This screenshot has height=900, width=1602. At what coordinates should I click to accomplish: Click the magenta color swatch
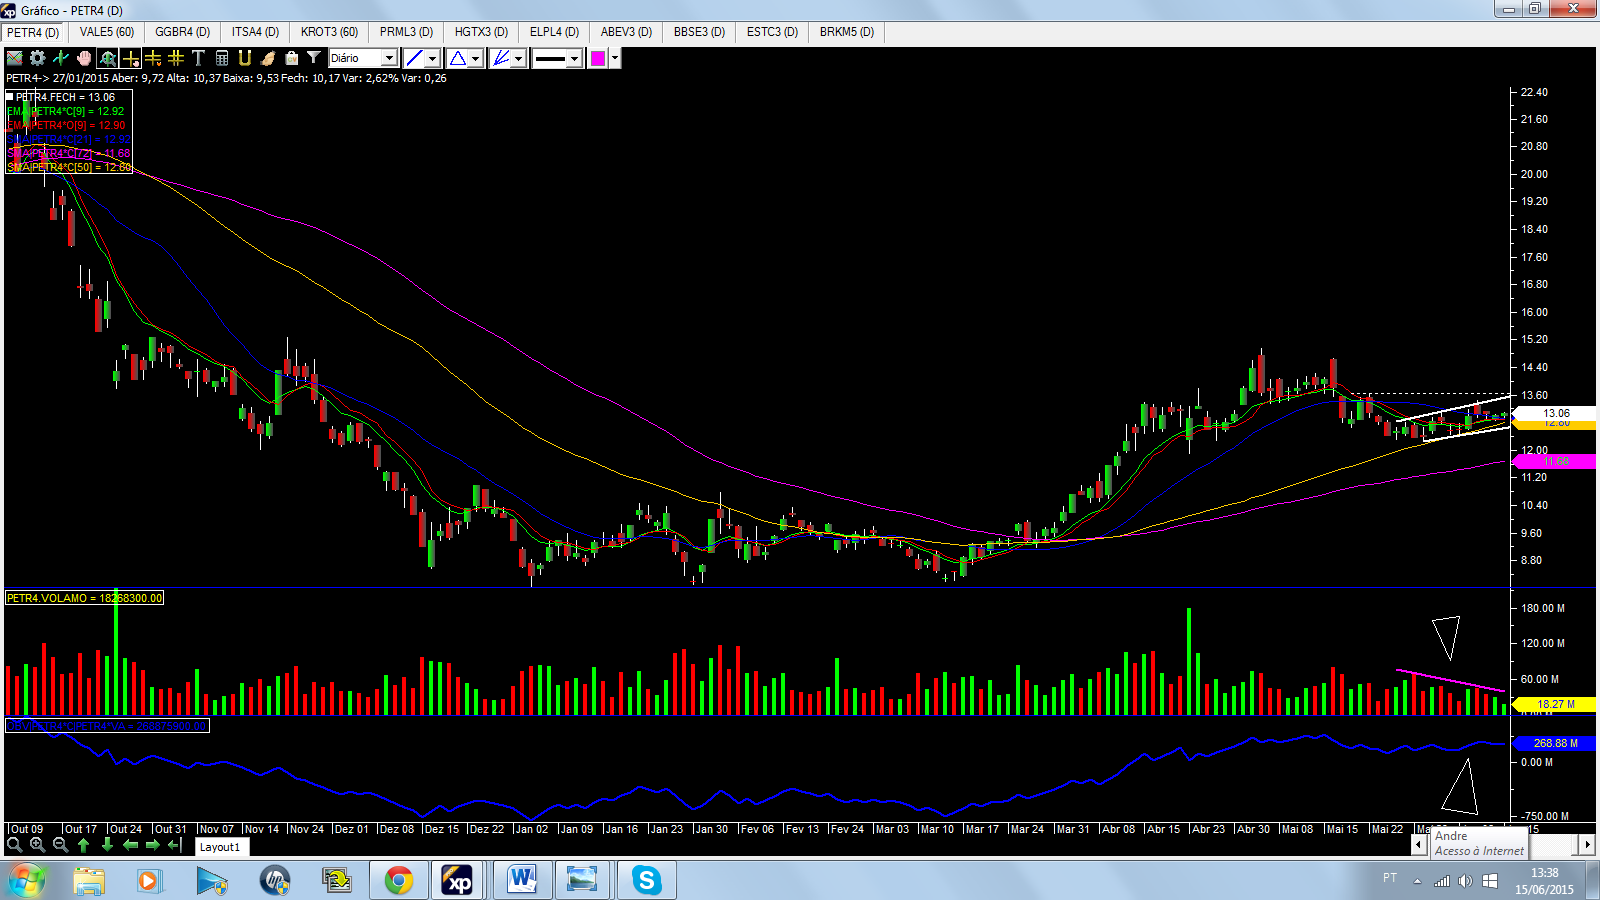[x=598, y=58]
